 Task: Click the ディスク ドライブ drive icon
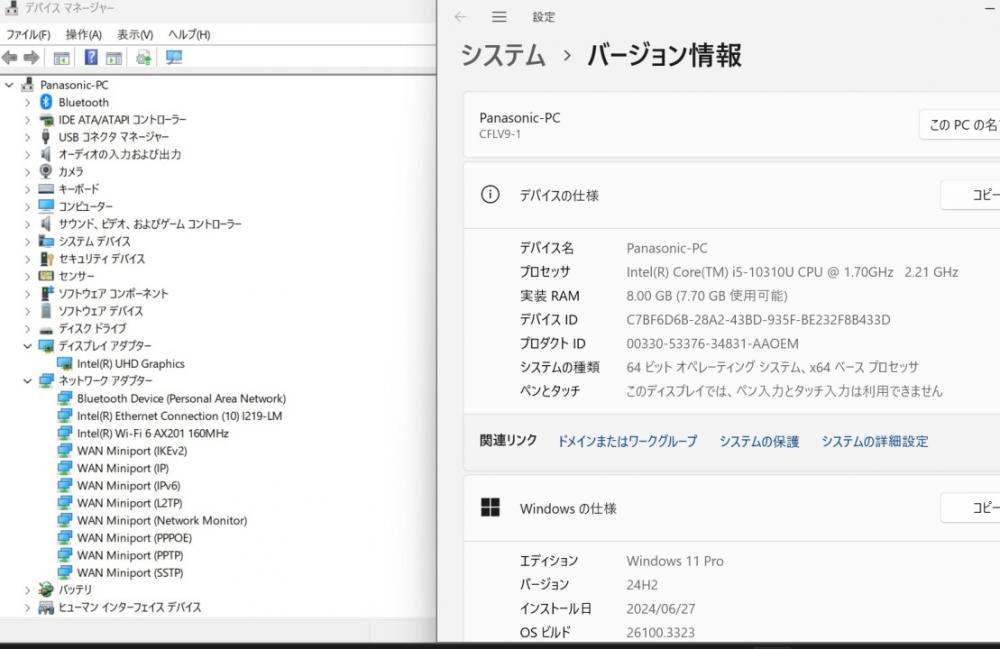click(x=46, y=329)
